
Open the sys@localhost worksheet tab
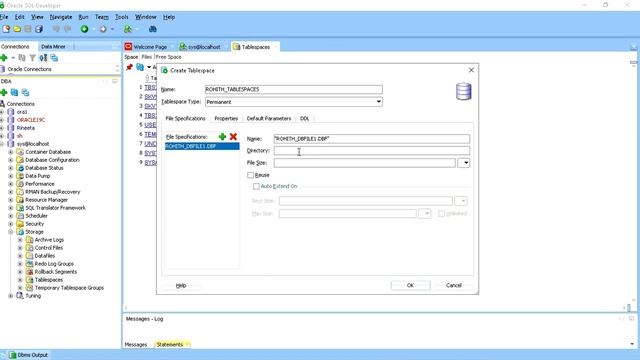204,47
